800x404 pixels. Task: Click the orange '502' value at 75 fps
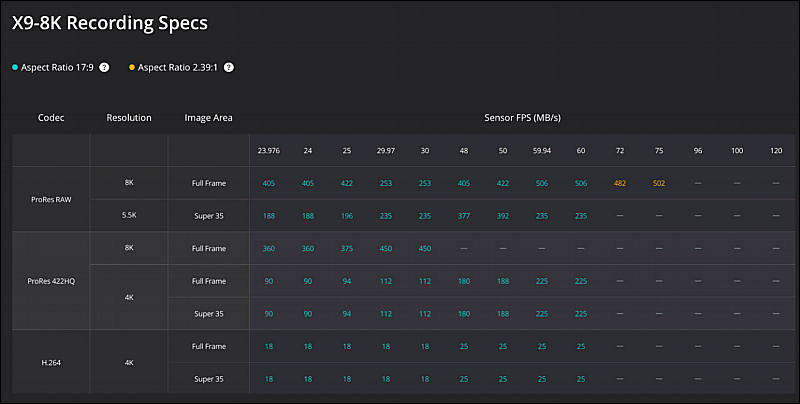[659, 183]
